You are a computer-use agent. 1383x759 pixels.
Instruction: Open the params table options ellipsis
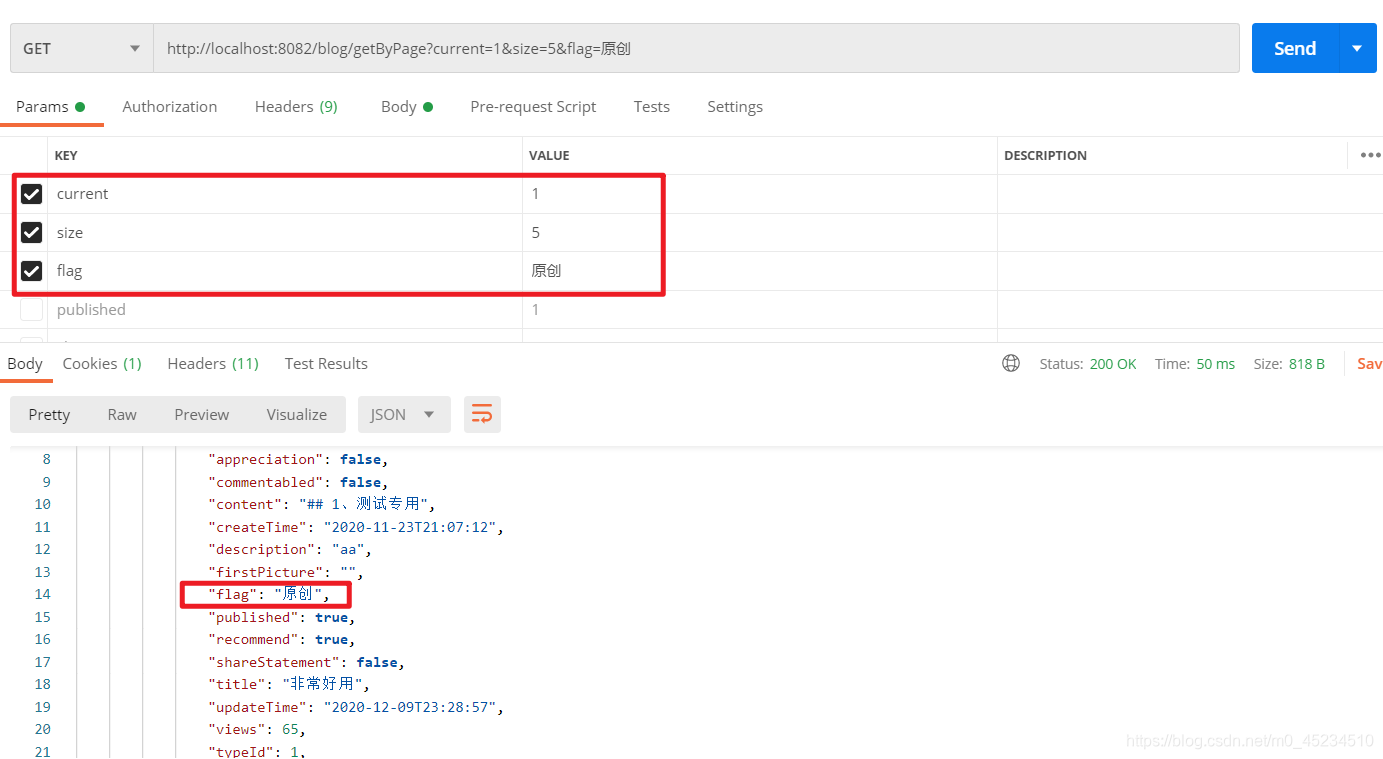[x=1370, y=155]
